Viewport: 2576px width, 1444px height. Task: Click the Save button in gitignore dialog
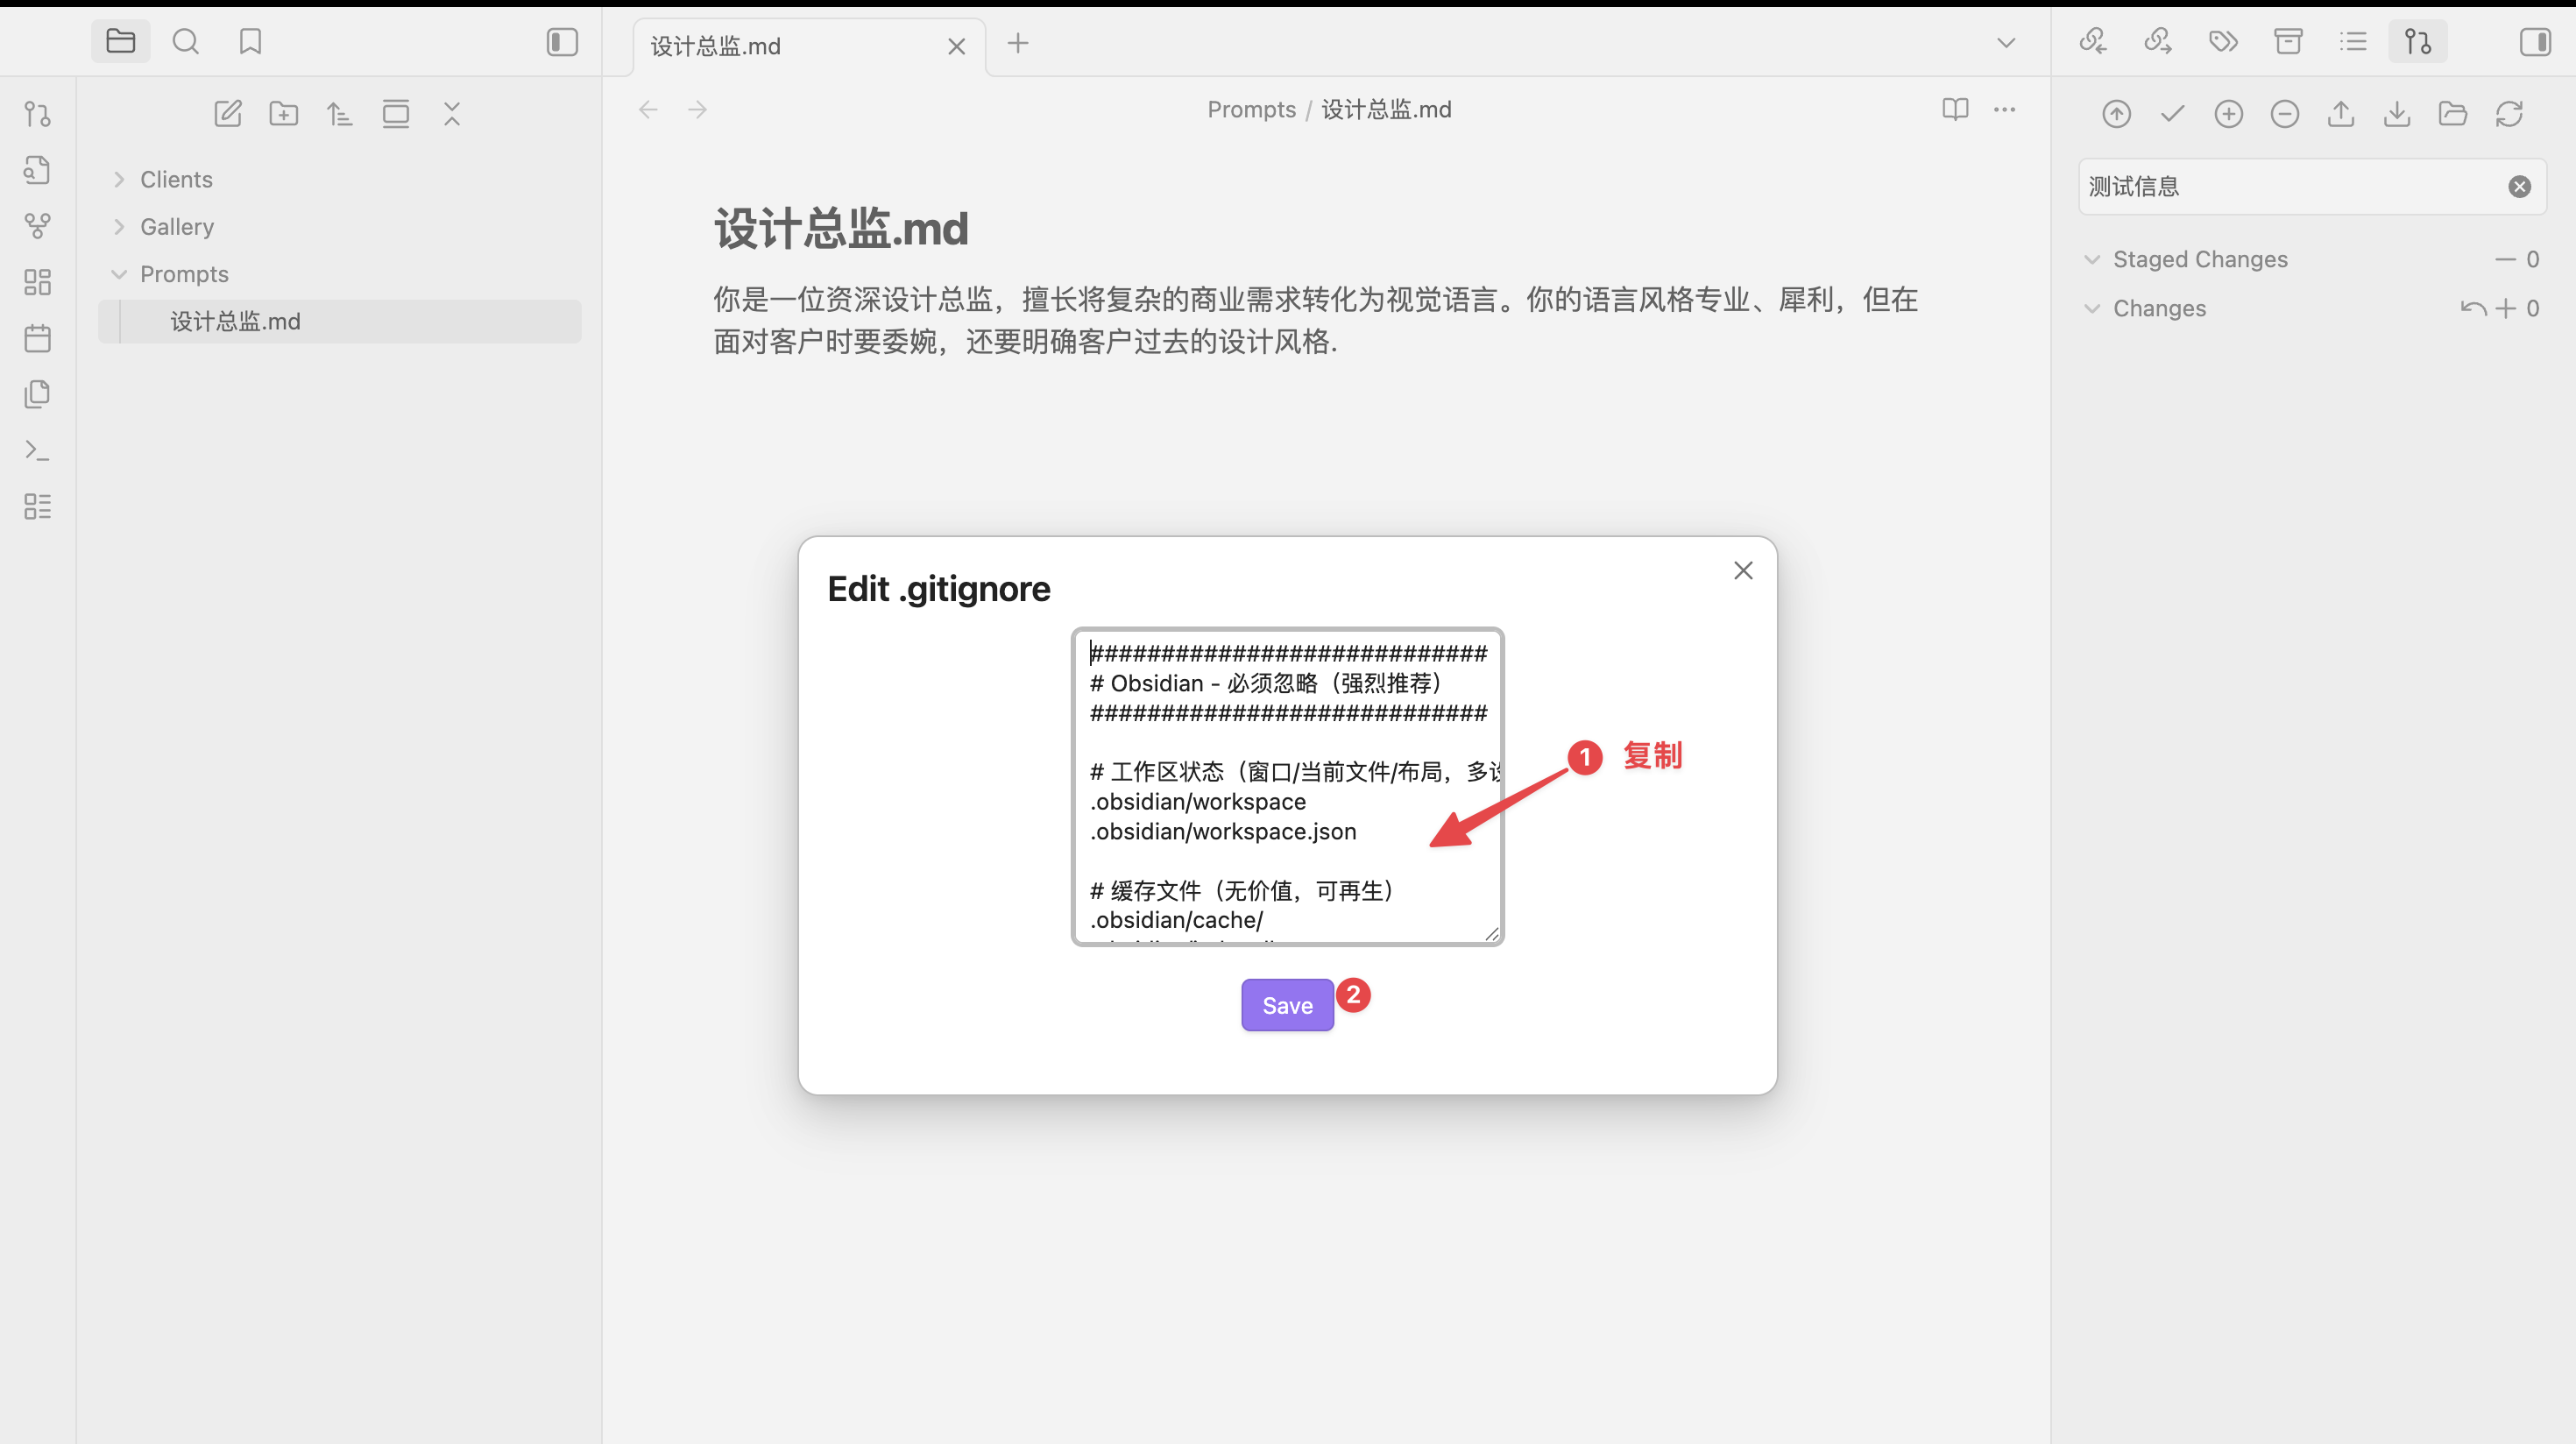1287,1005
